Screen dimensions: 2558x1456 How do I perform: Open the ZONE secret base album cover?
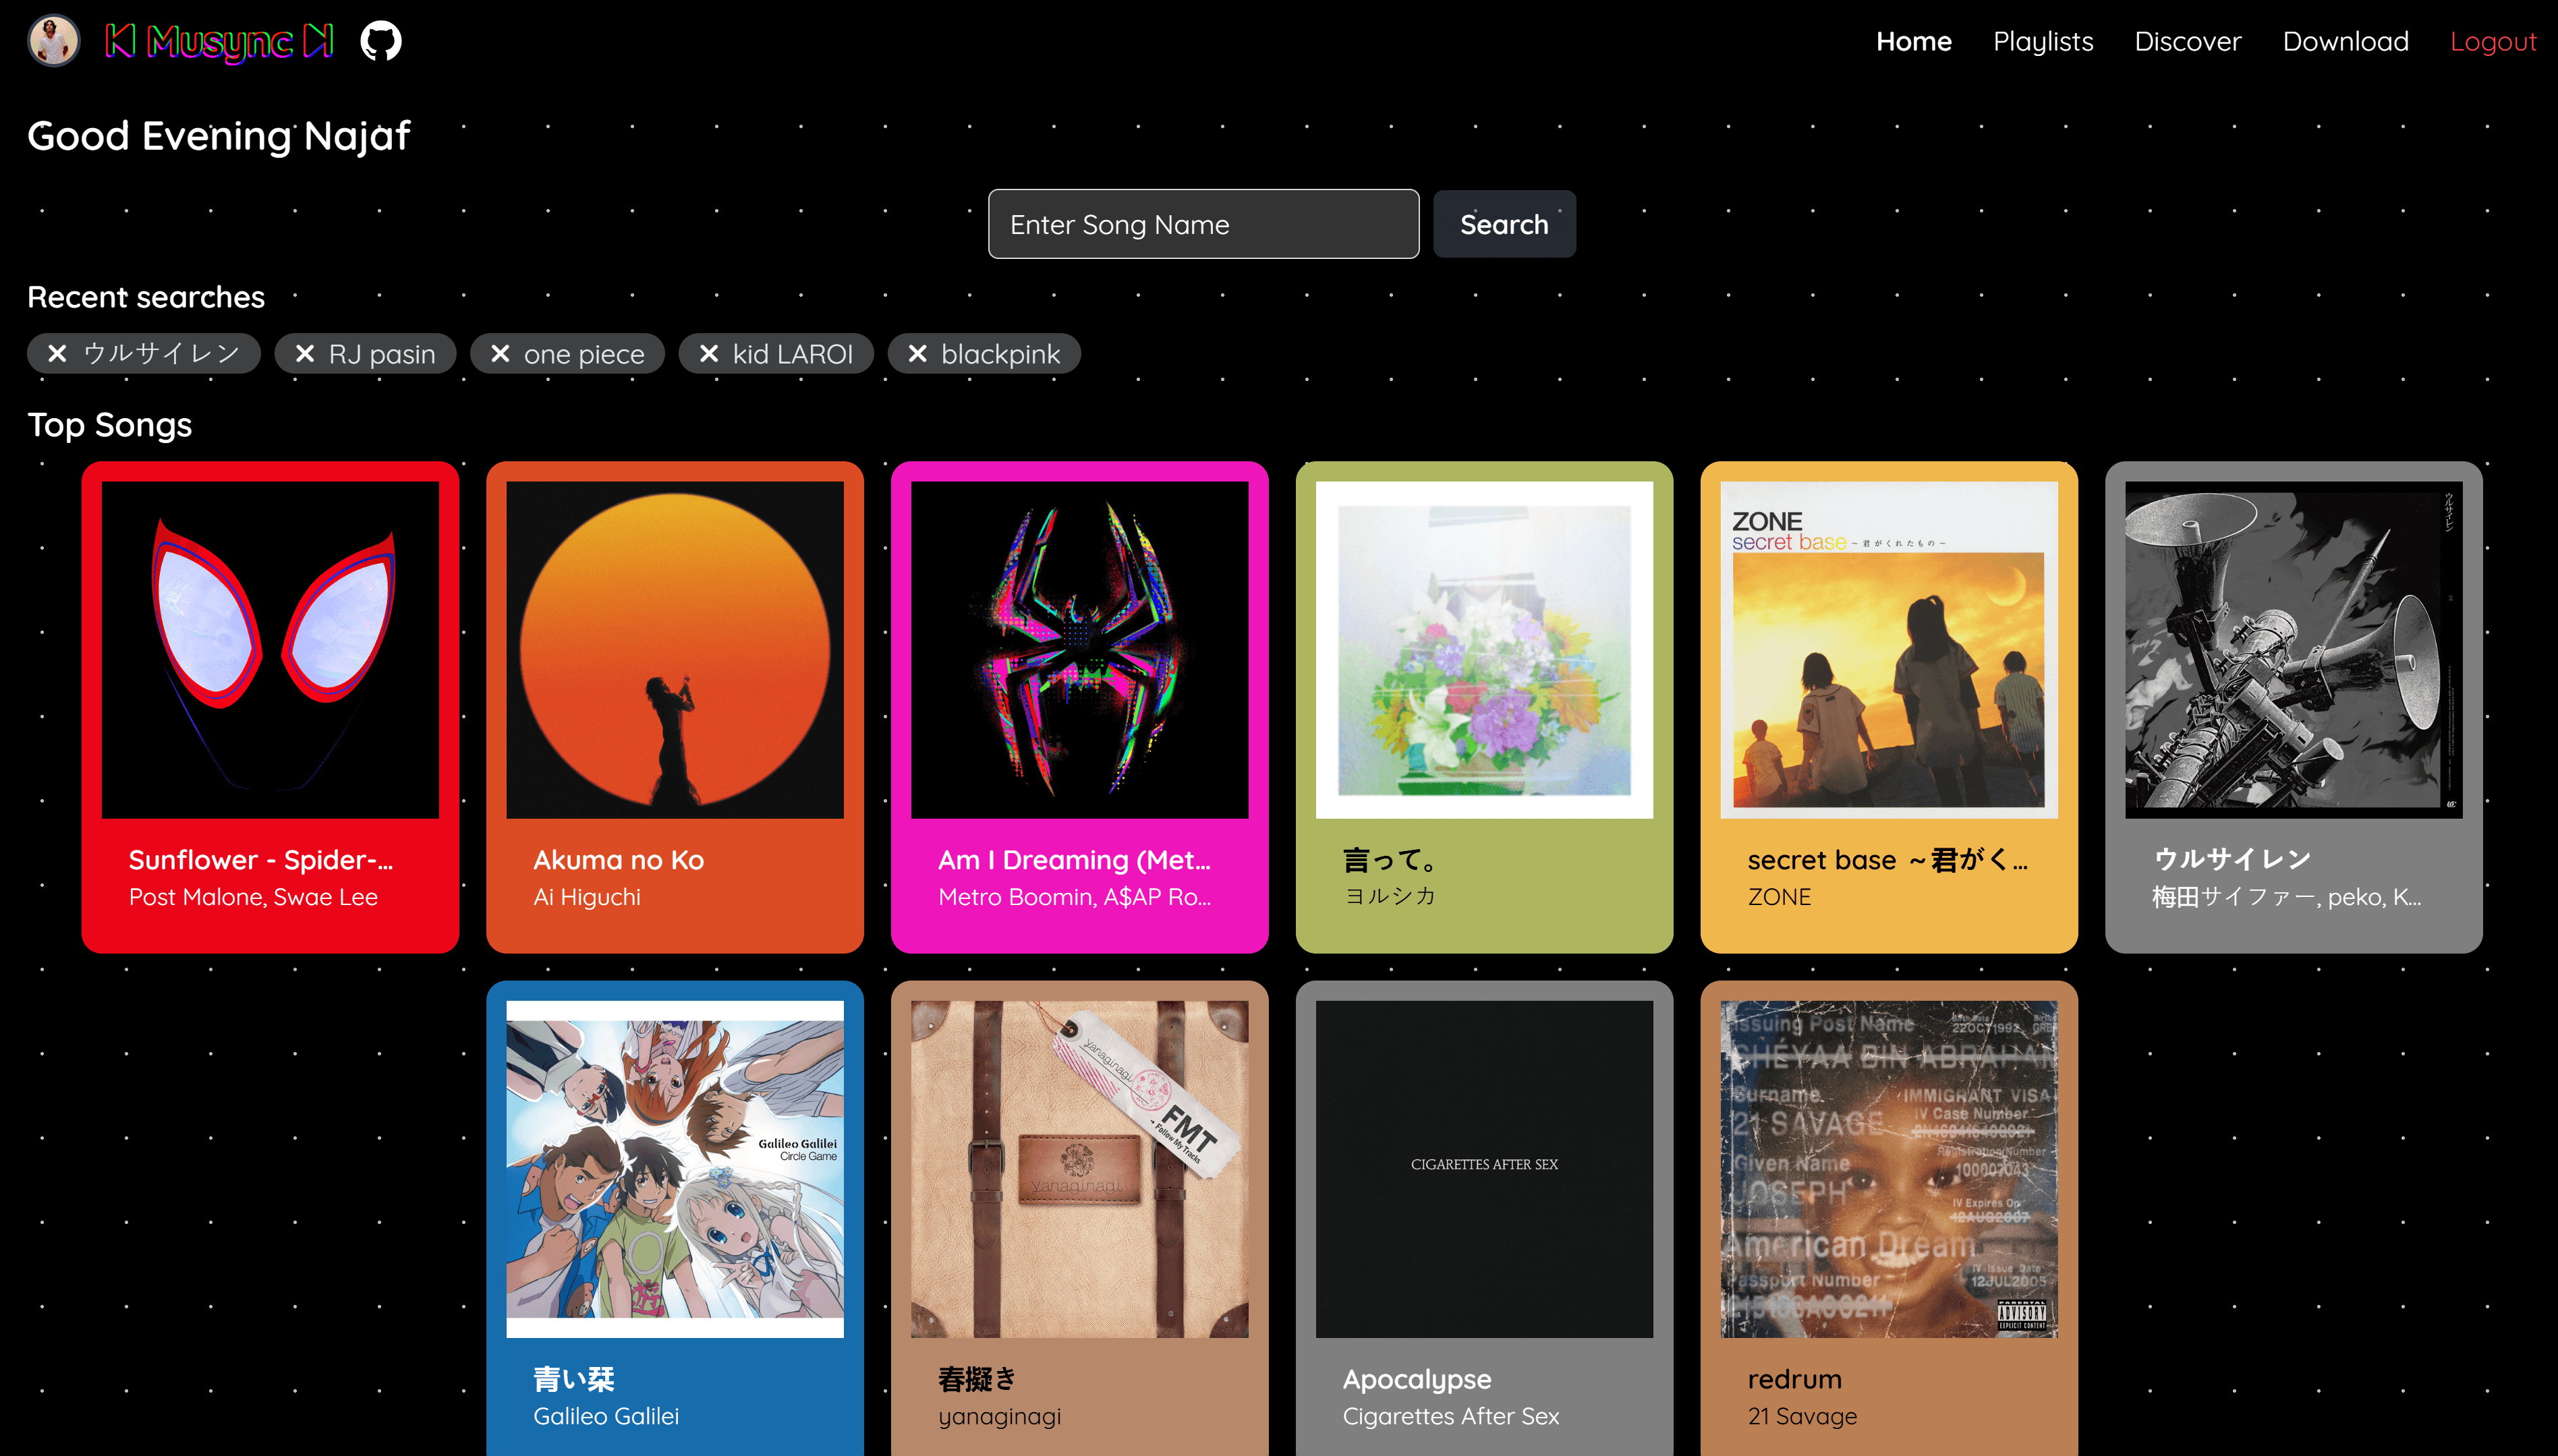click(x=1889, y=650)
